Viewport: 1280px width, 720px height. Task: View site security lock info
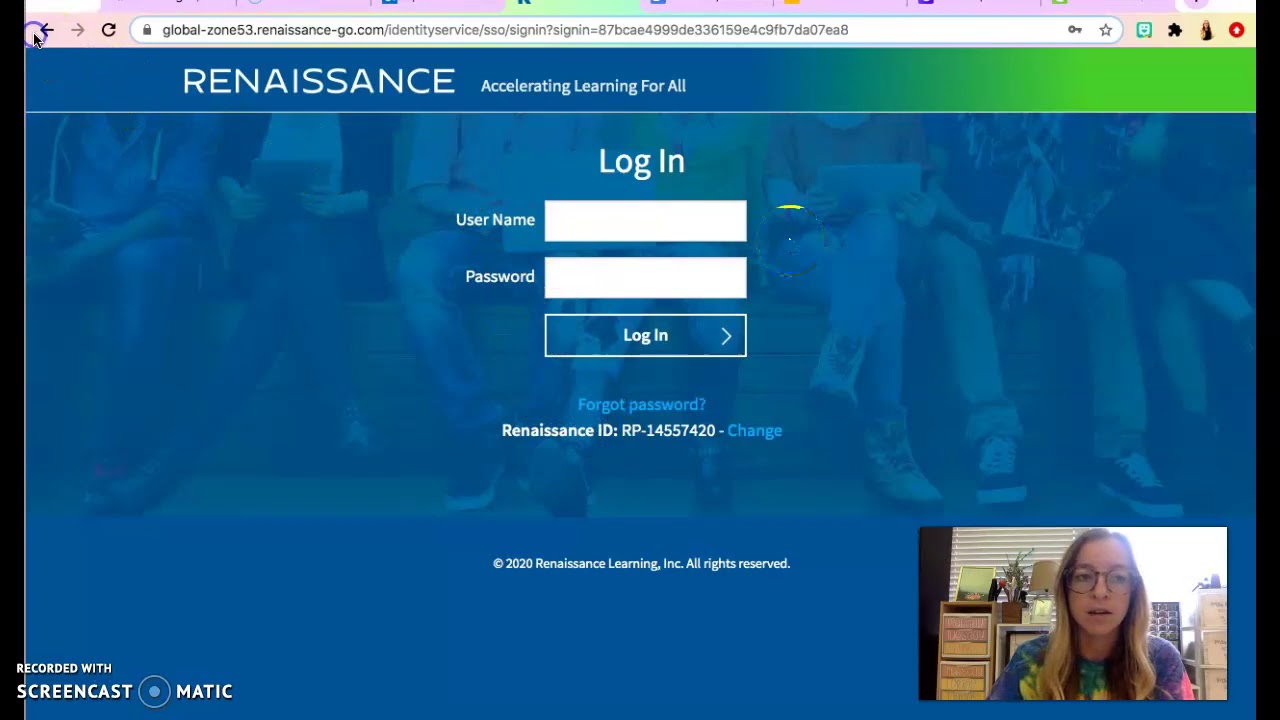tap(147, 30)
